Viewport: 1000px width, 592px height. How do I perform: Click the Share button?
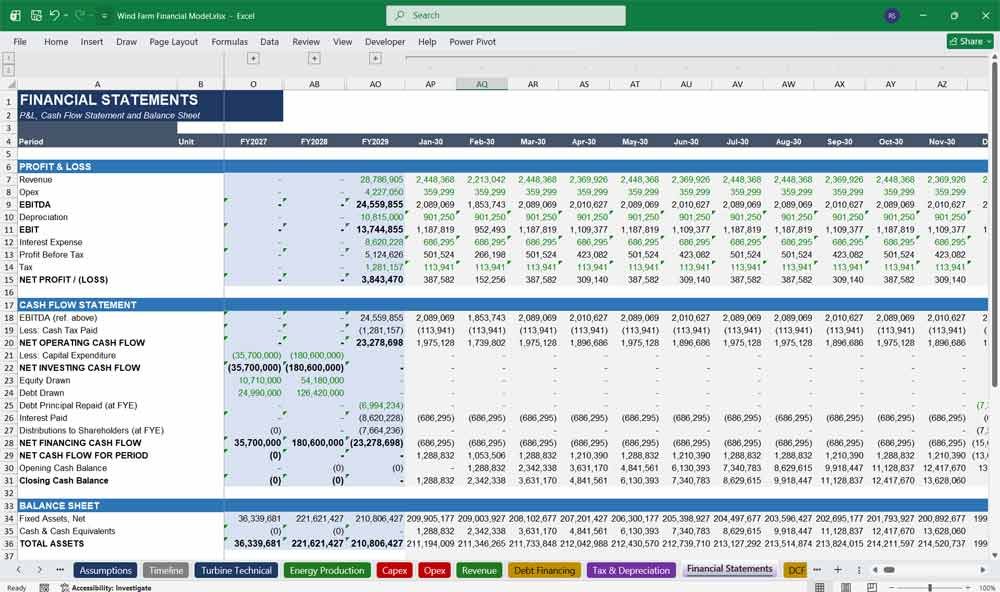click(x=969, y=41)
